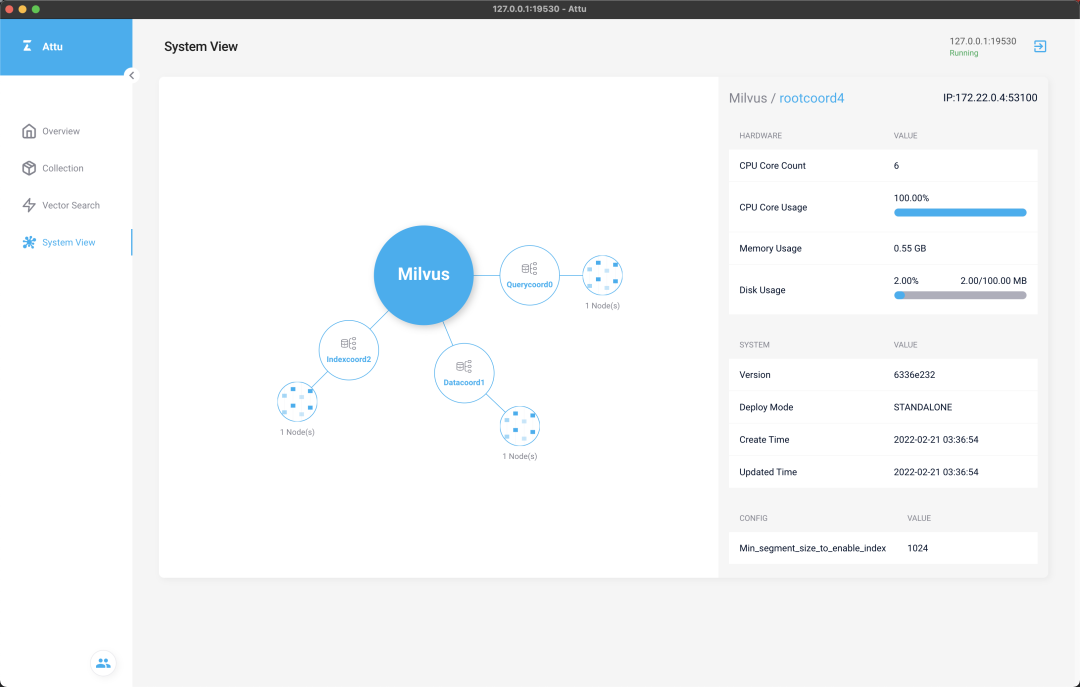Image resolution: width=1080 pixels, height=687 pixels.
Task: Click the config value 1024
Action: (917, 548)
